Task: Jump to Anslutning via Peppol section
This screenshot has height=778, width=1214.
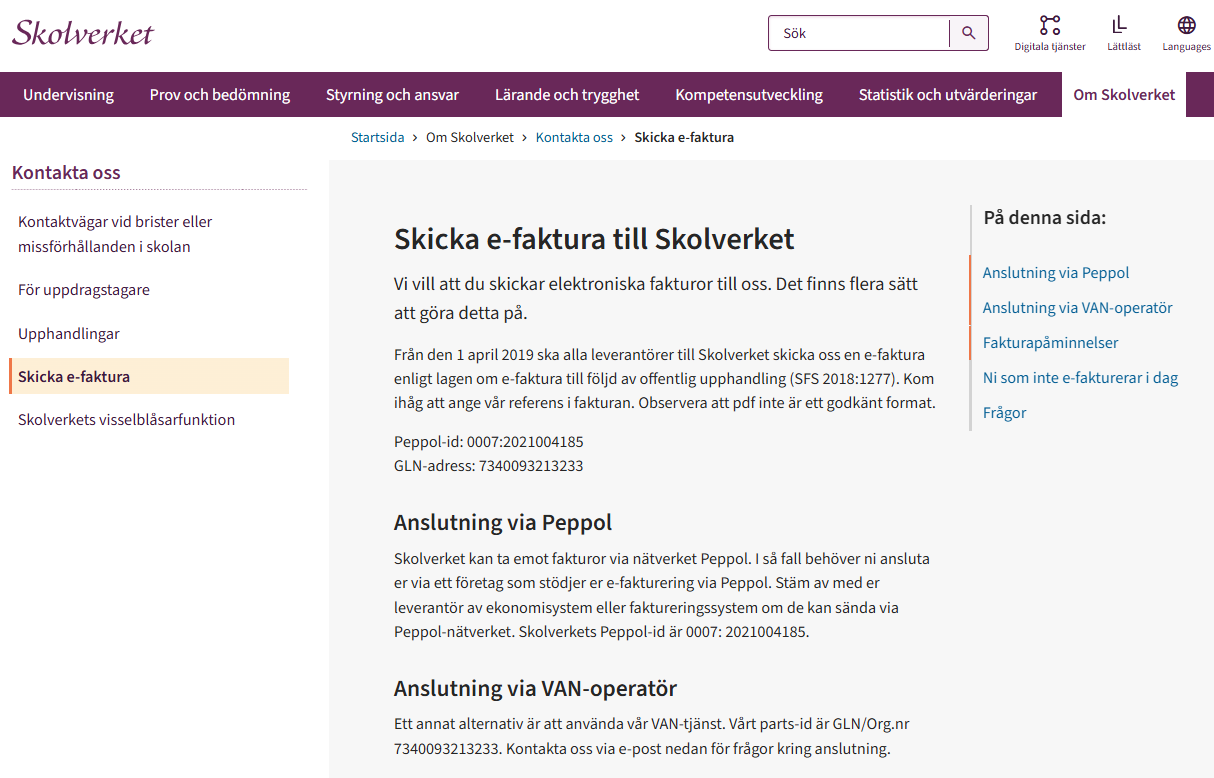Action: point(1056,273)
